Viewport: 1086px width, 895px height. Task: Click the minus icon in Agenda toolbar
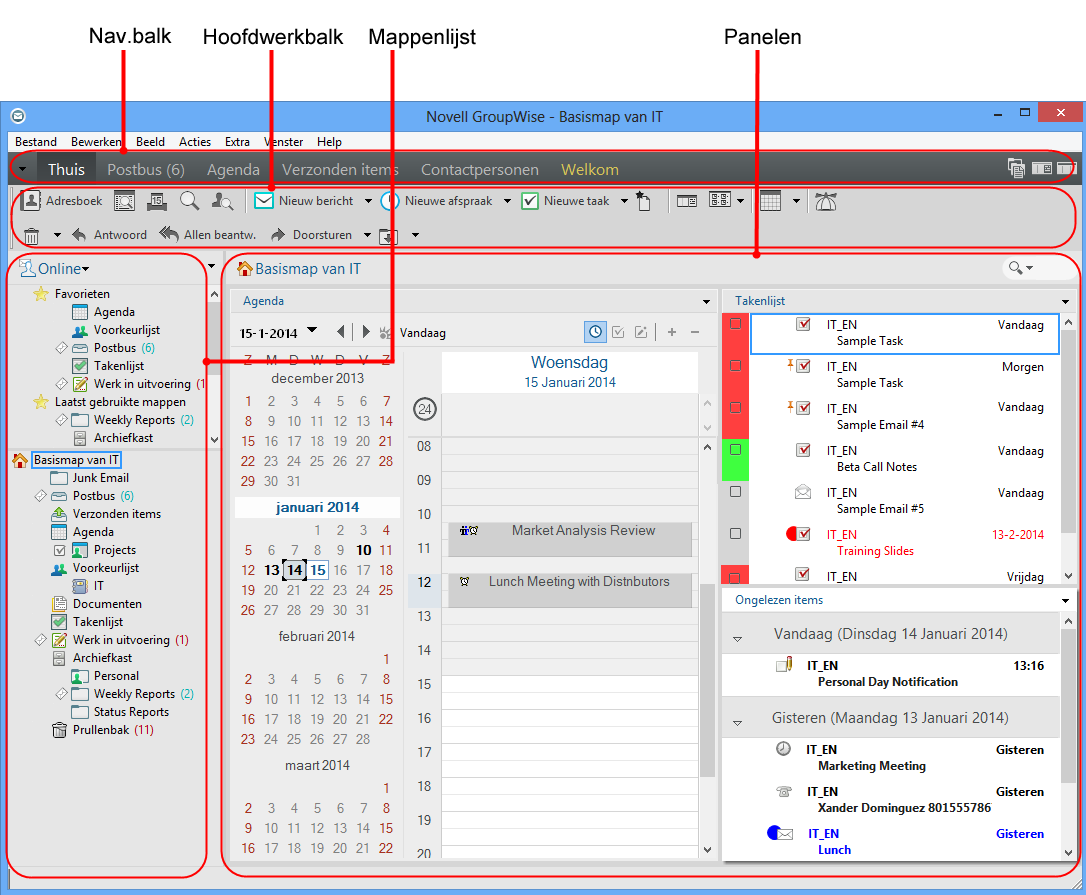coord(695,333)
